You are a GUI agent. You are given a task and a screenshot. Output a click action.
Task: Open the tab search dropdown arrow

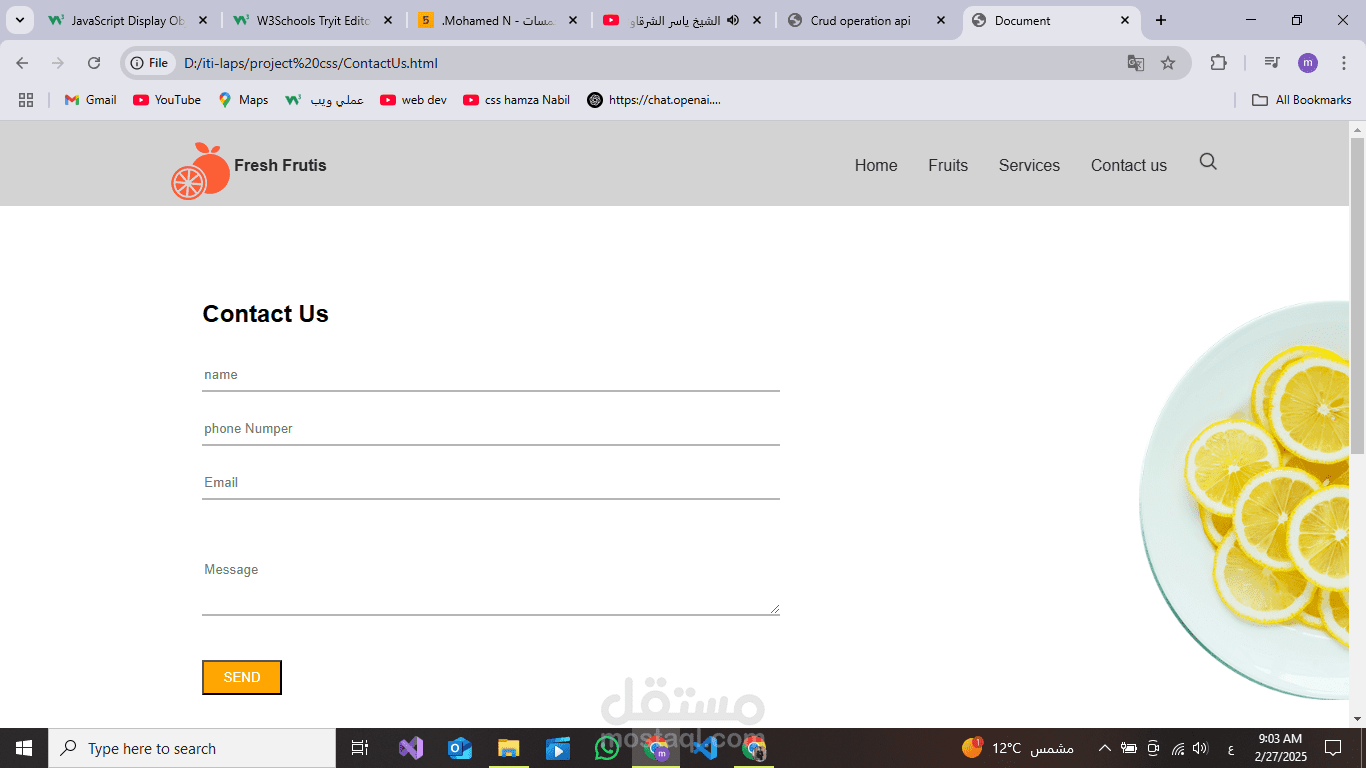(x=20, y=20)
